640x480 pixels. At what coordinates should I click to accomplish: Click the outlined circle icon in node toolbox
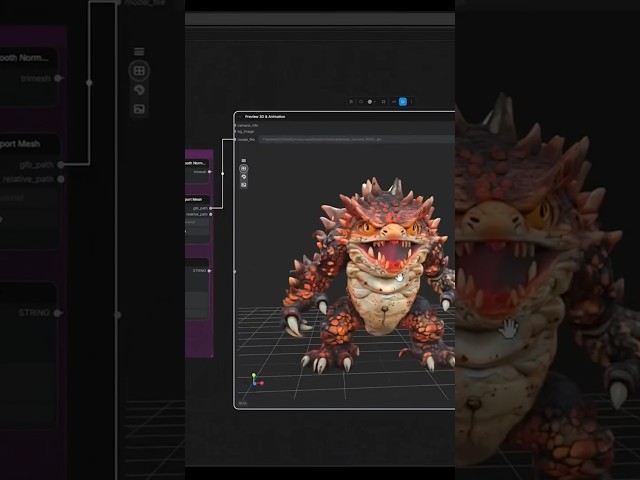(x=361, y=101)
